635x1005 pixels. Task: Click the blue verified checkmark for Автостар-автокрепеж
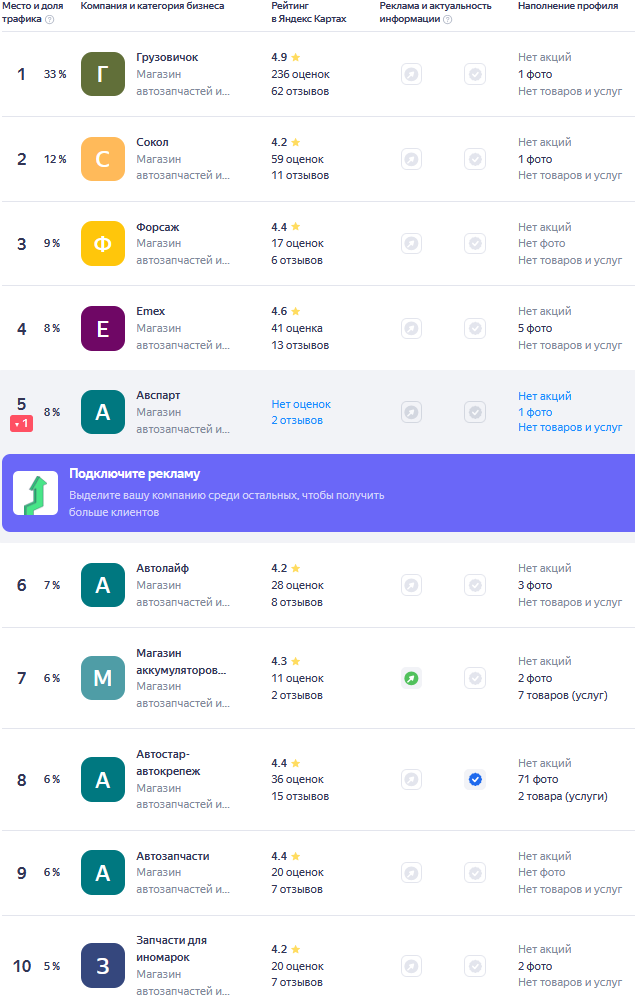[475, 779]
